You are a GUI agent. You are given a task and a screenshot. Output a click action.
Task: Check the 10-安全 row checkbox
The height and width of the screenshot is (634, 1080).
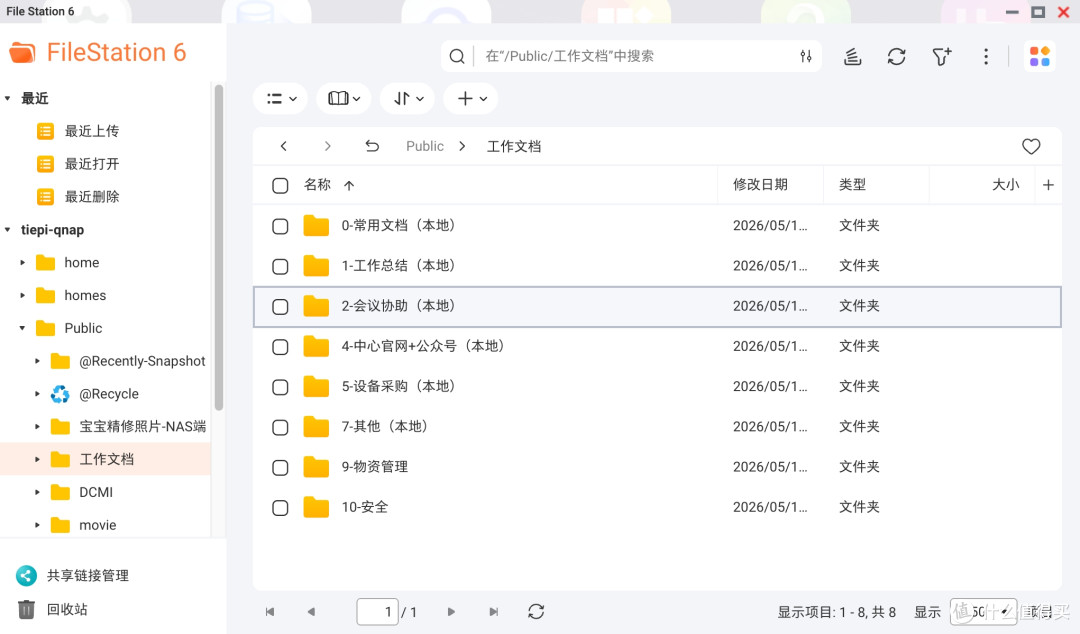point(280,508)
